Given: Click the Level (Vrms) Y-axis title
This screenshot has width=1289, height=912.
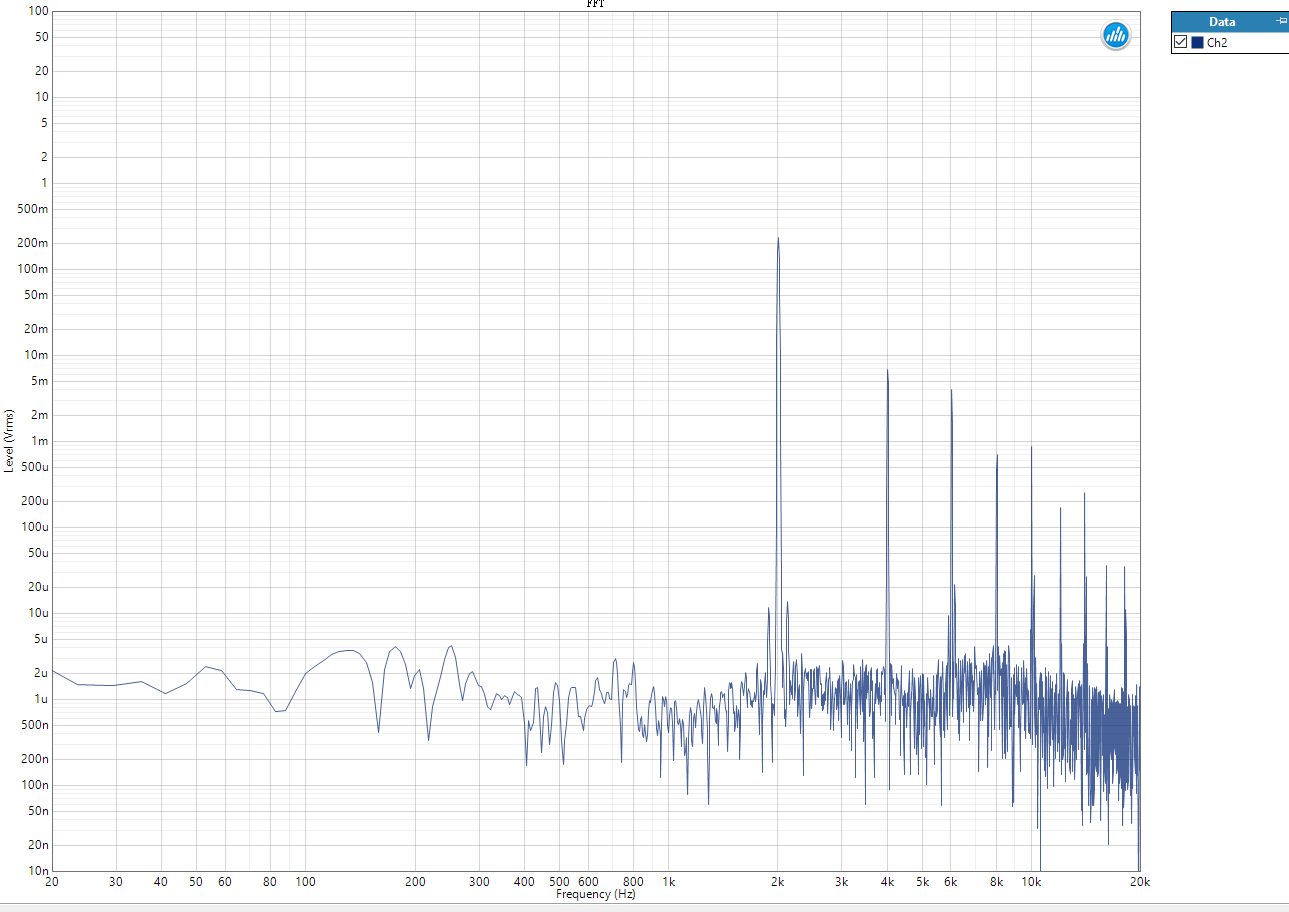Looking at the screenshot, I should pyautogui.click(x=9, y=440).
